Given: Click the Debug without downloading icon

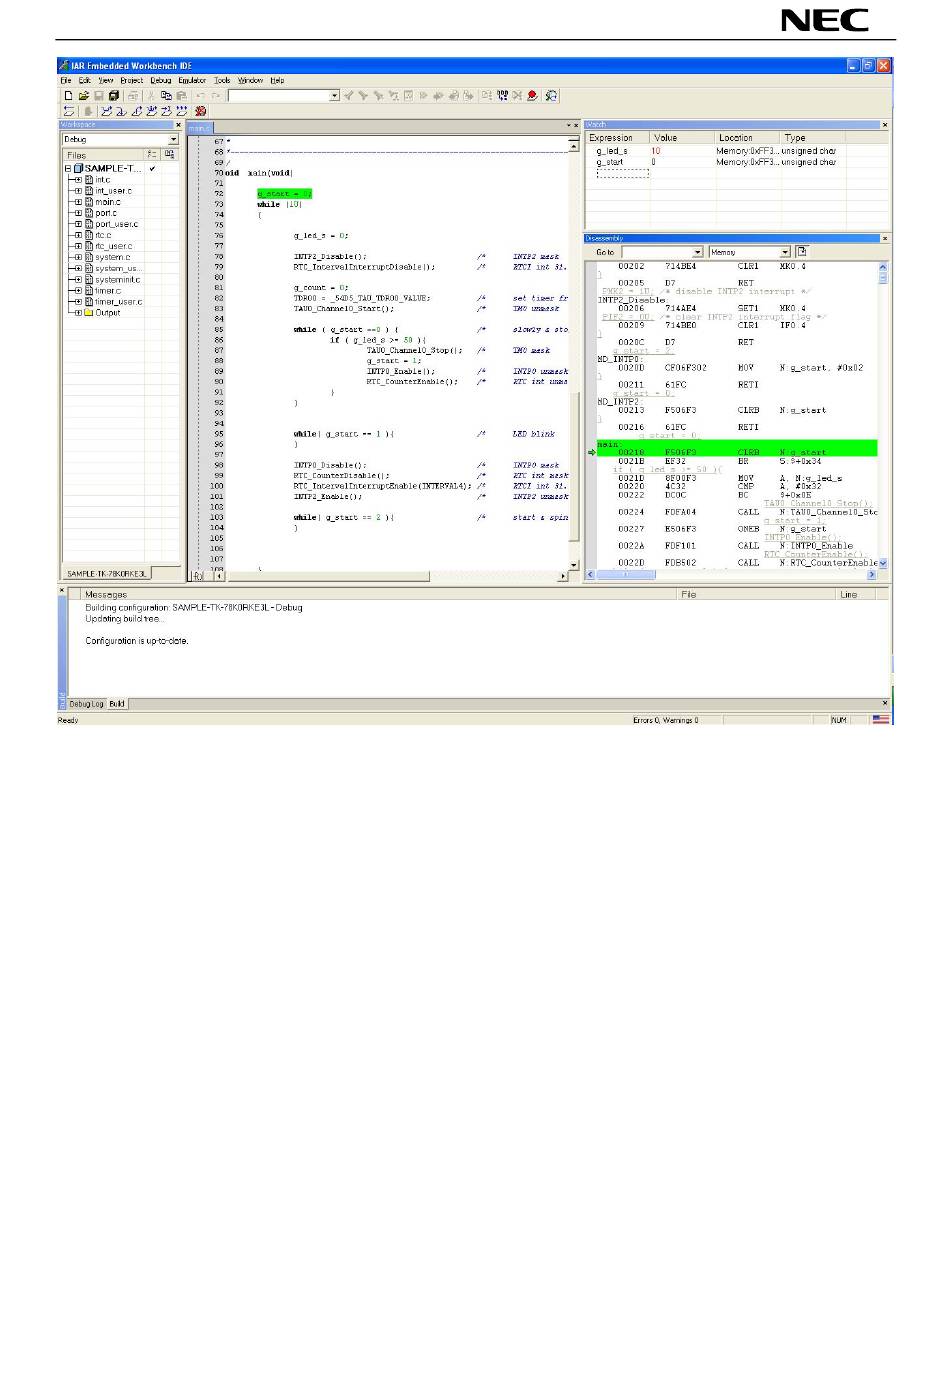Looking at the screenshot, I should click(x=551, y=96).
